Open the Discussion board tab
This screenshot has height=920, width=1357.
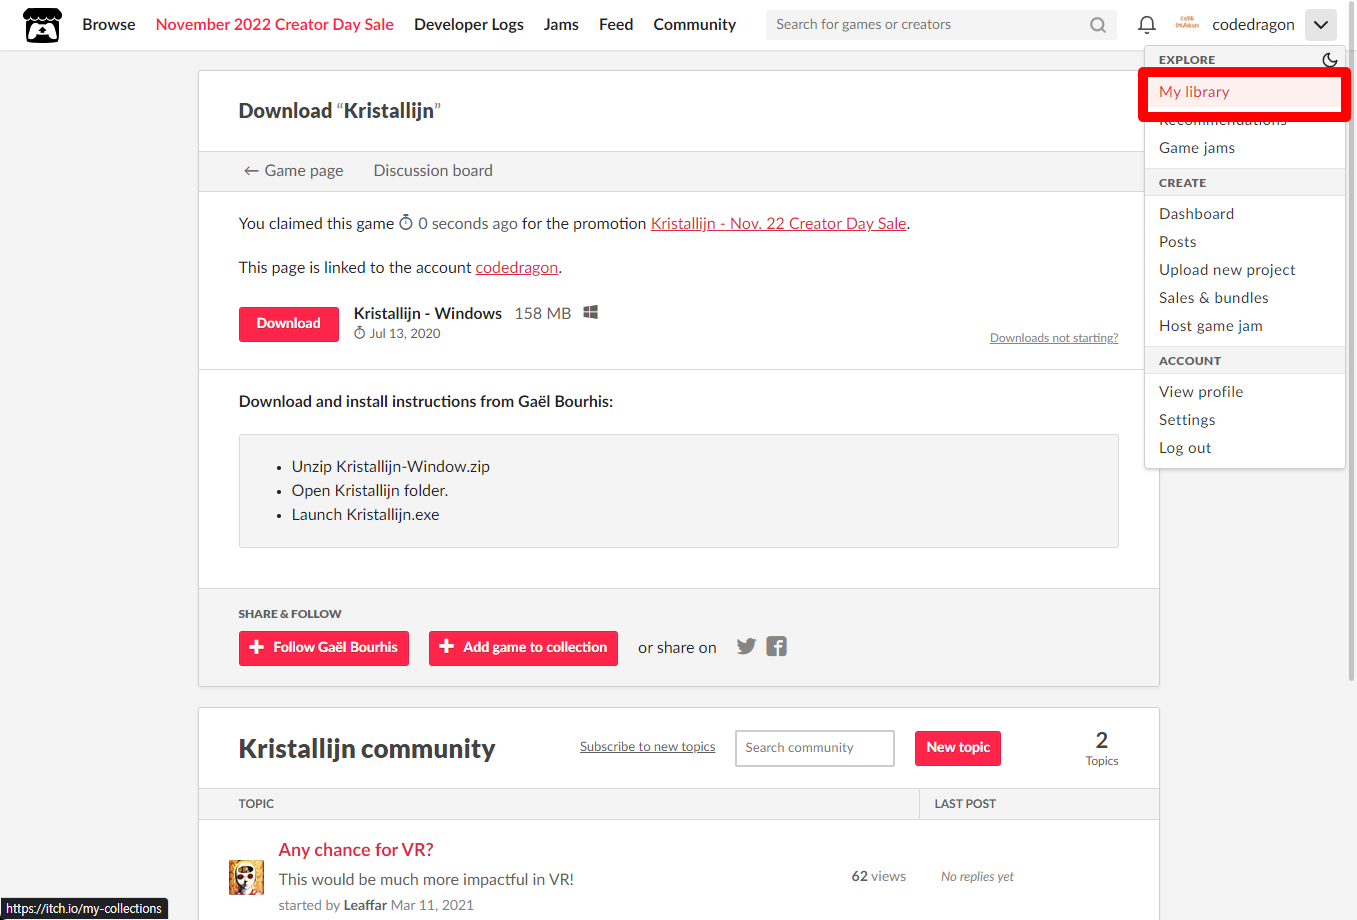433,171
